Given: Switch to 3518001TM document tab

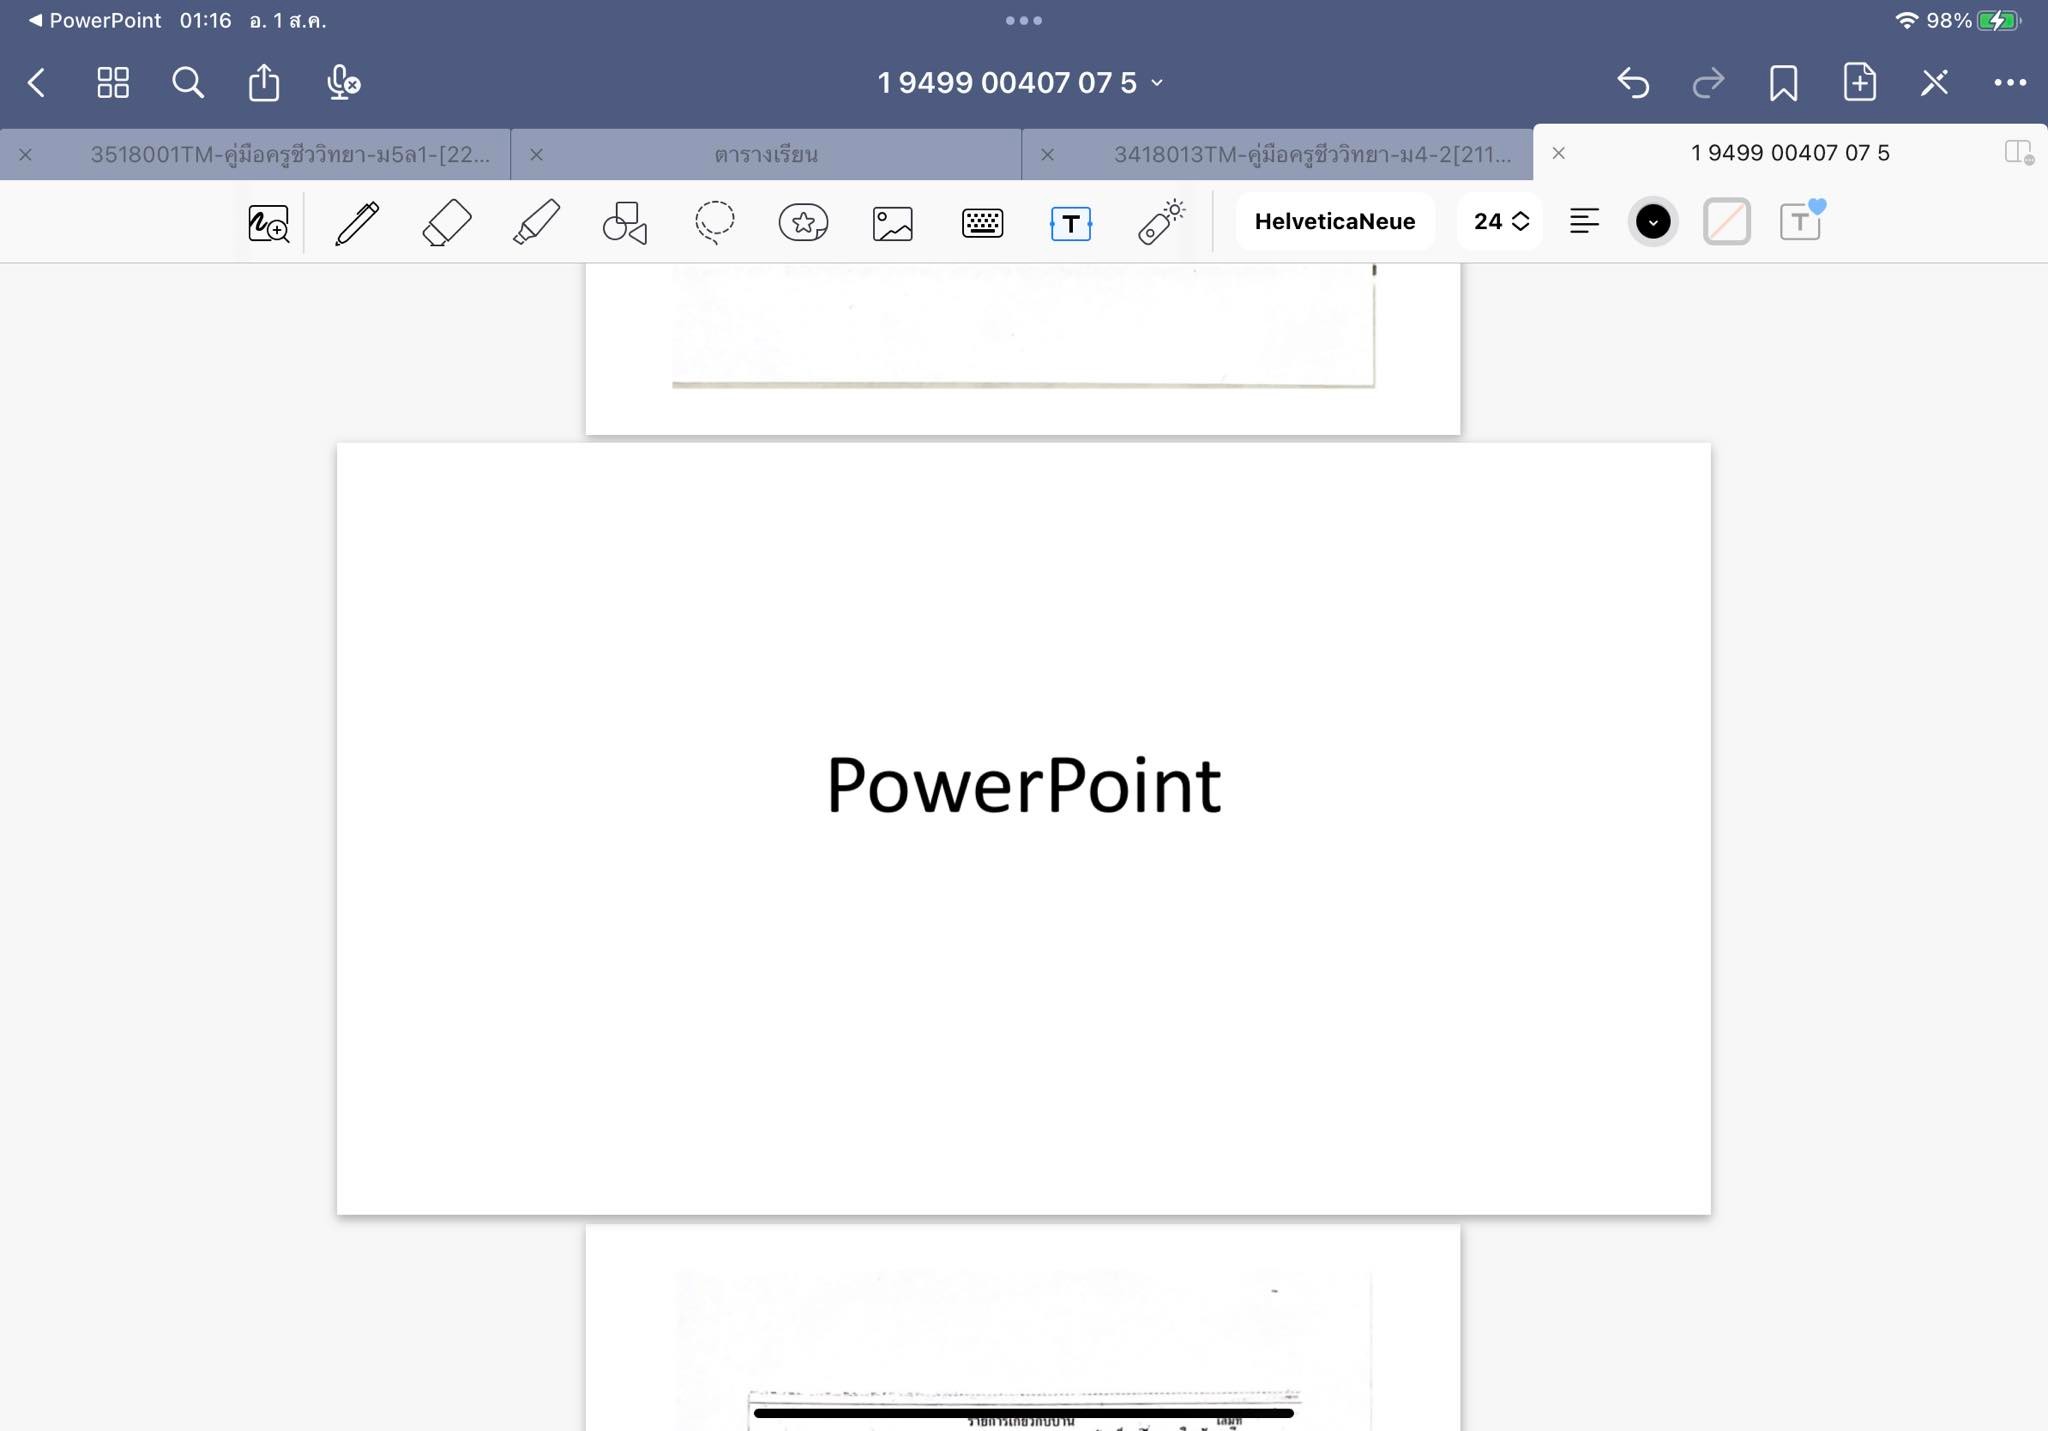Looking at the screenshot, I should pos(290,154).
